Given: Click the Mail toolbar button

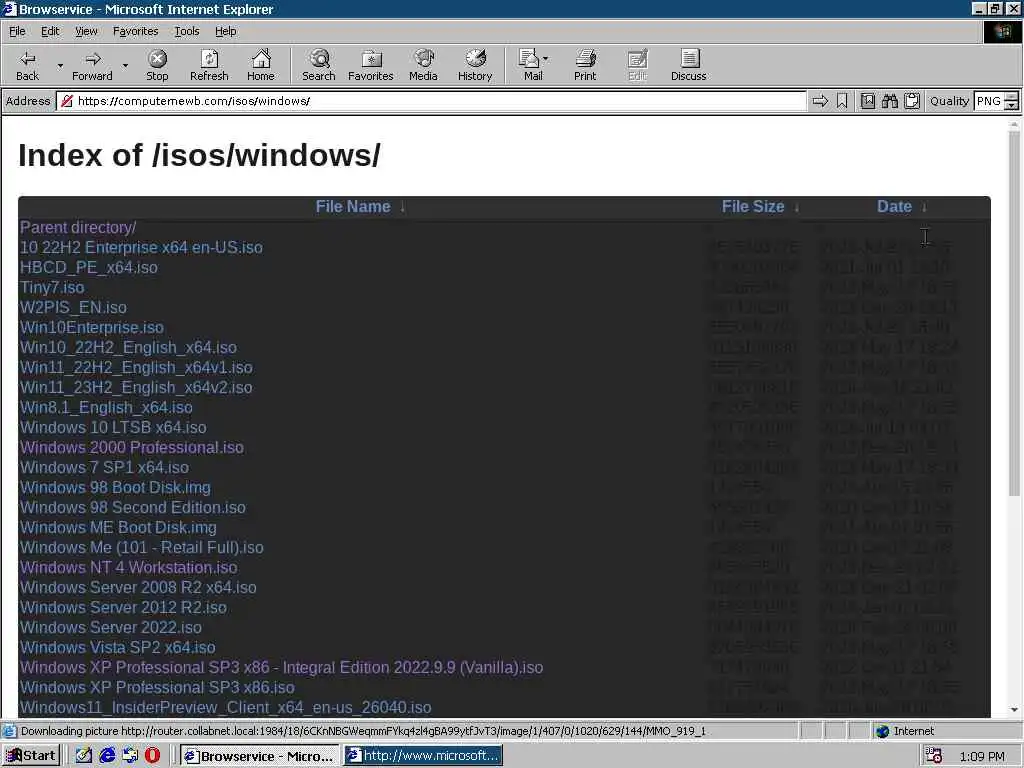Looking at the screenshot, I should point(532,65).
